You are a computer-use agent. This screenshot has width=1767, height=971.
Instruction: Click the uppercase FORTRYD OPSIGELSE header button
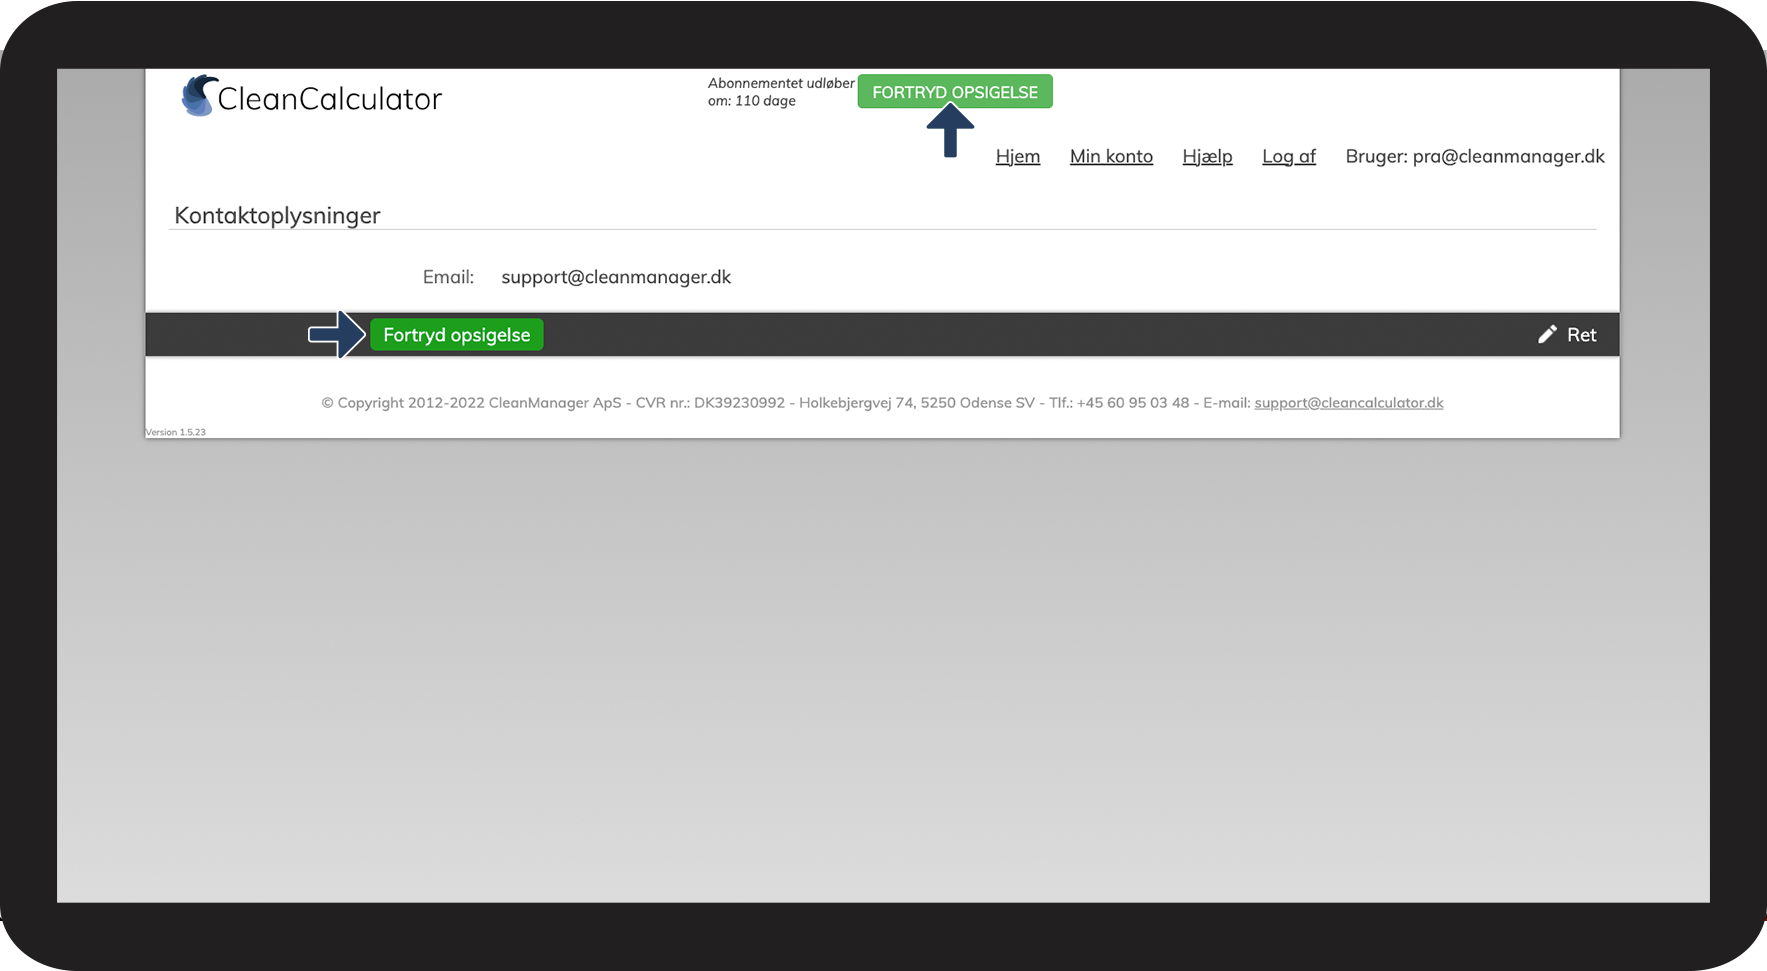(x=955, y=92)
